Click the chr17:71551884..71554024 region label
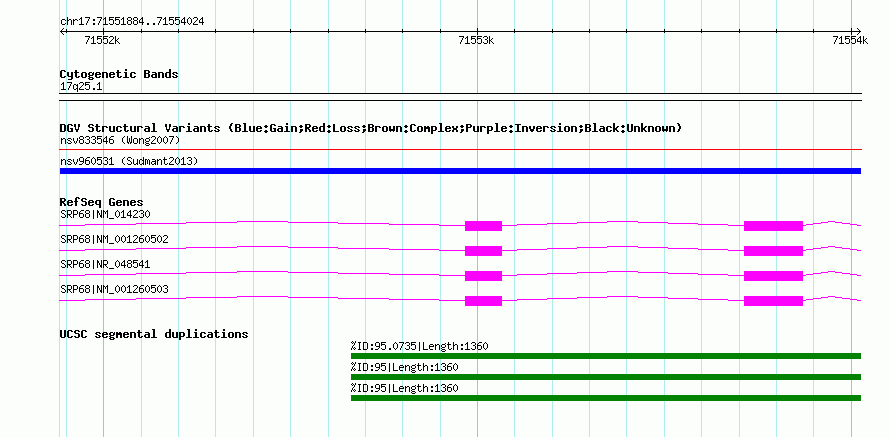 [x=132, y=22]
